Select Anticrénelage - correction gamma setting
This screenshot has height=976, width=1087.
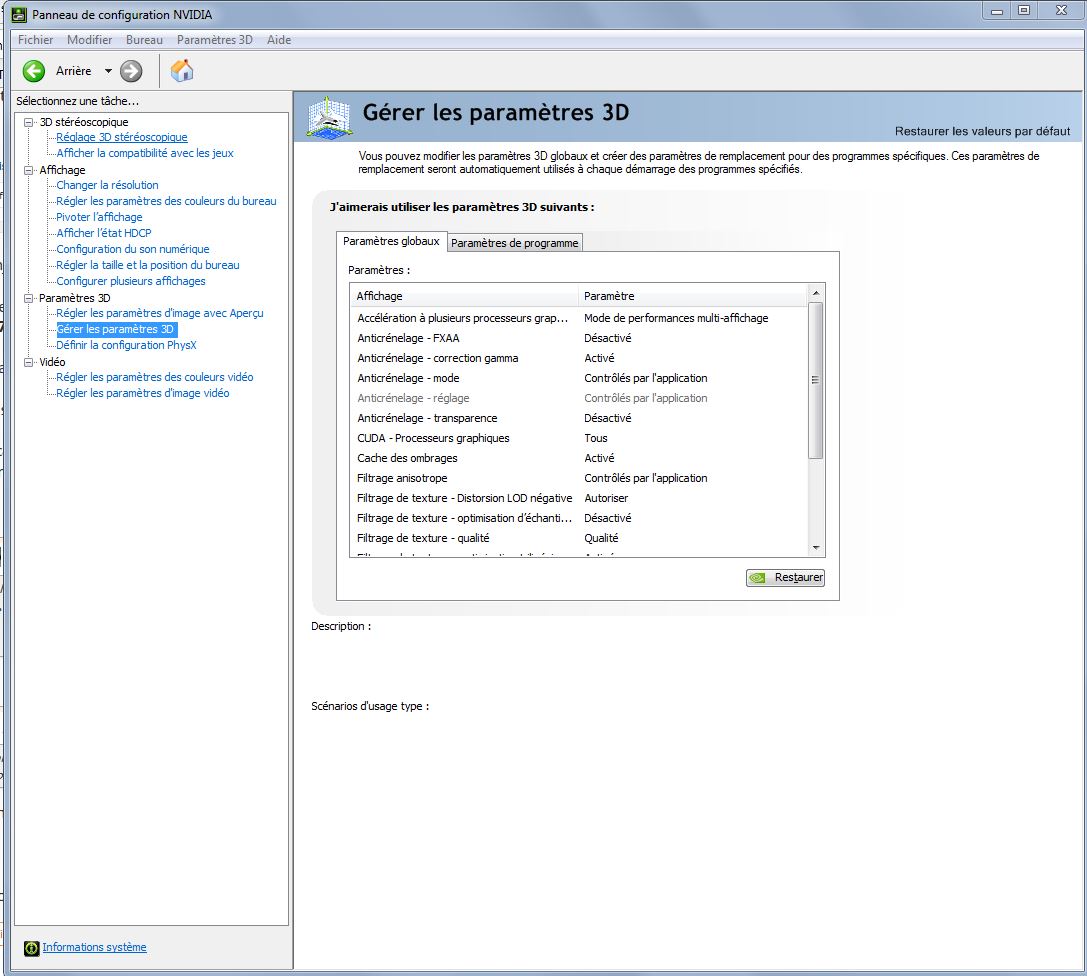(x=580, y=358)
